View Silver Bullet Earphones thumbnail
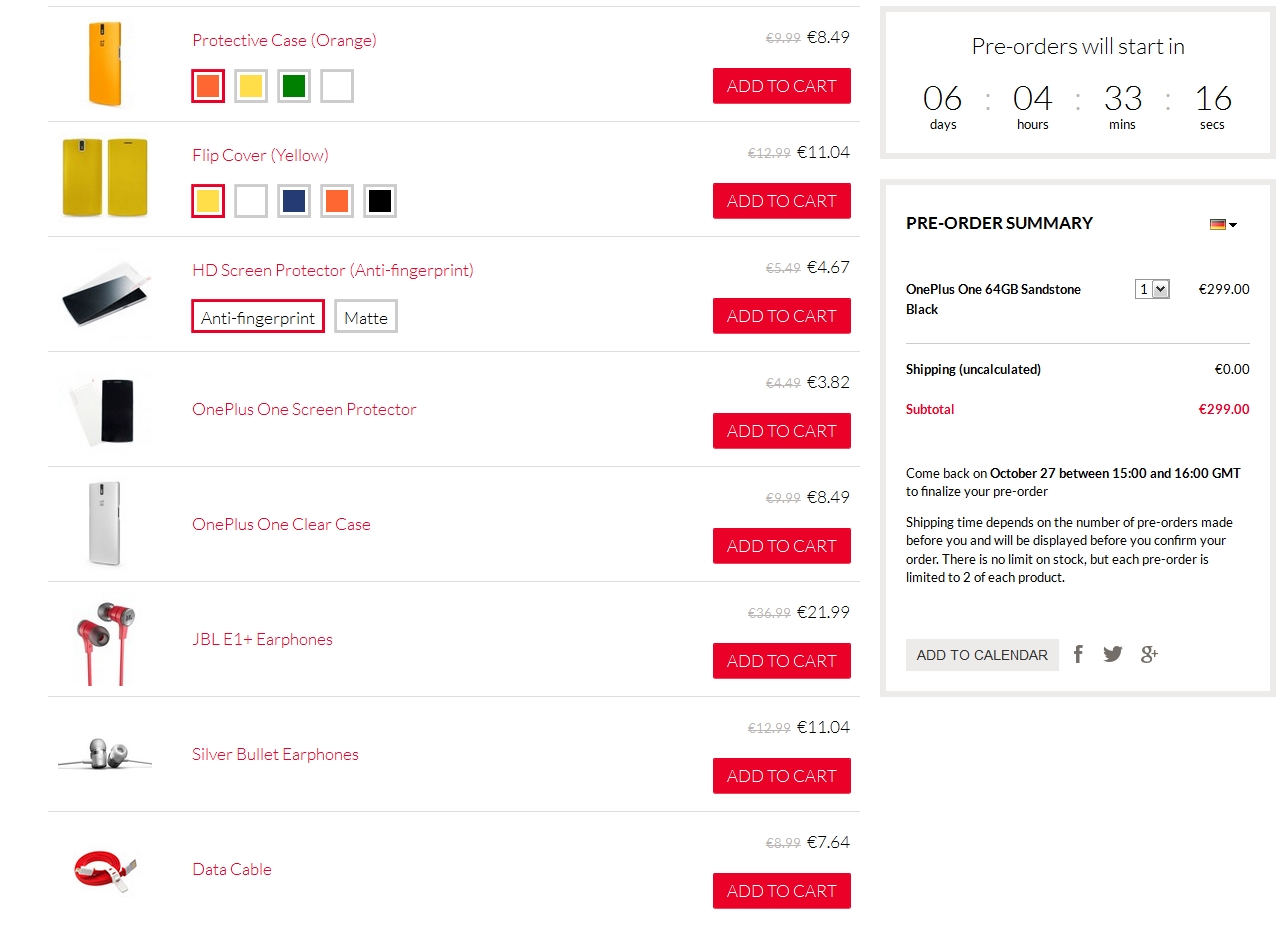The image size is (1283, 926). pos(104,754)
